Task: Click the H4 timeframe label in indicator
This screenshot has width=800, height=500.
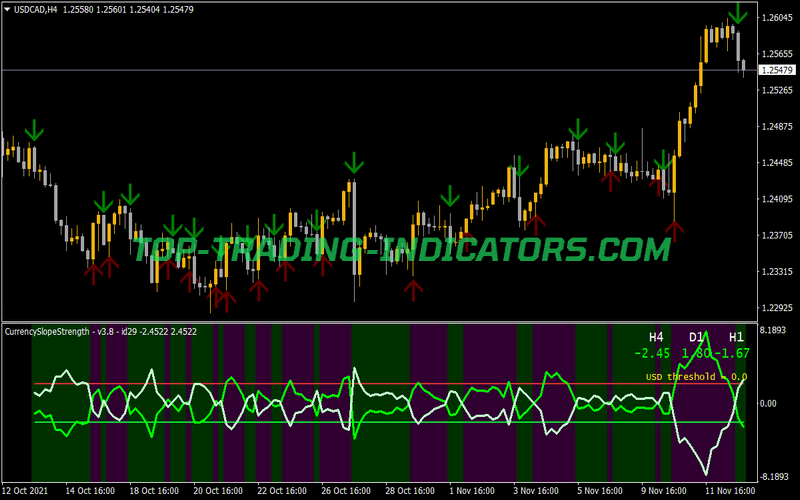Action: tap(656, 337)
